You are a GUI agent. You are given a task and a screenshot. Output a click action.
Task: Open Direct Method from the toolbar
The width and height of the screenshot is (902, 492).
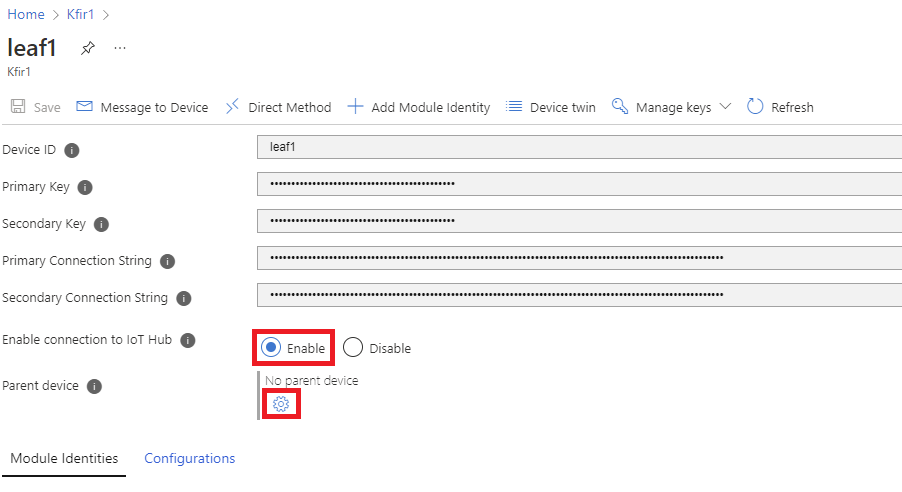coord(278,107)
